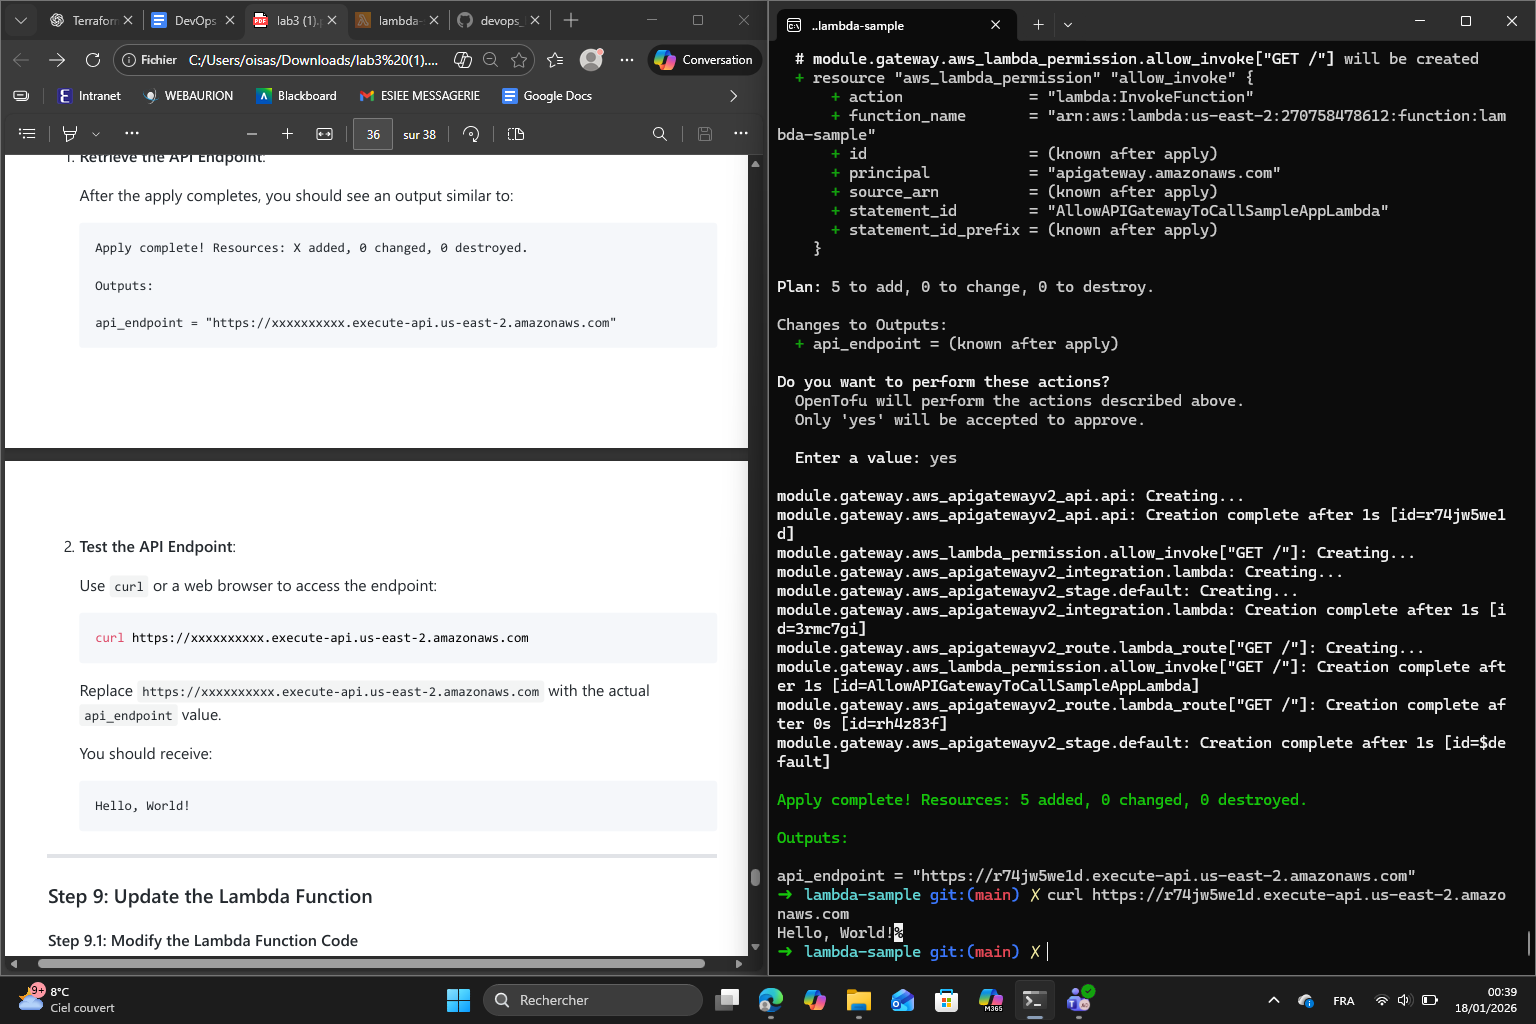Toggle two-page view in the PDF viewer

pyautogui.click(x=515, y=133)
